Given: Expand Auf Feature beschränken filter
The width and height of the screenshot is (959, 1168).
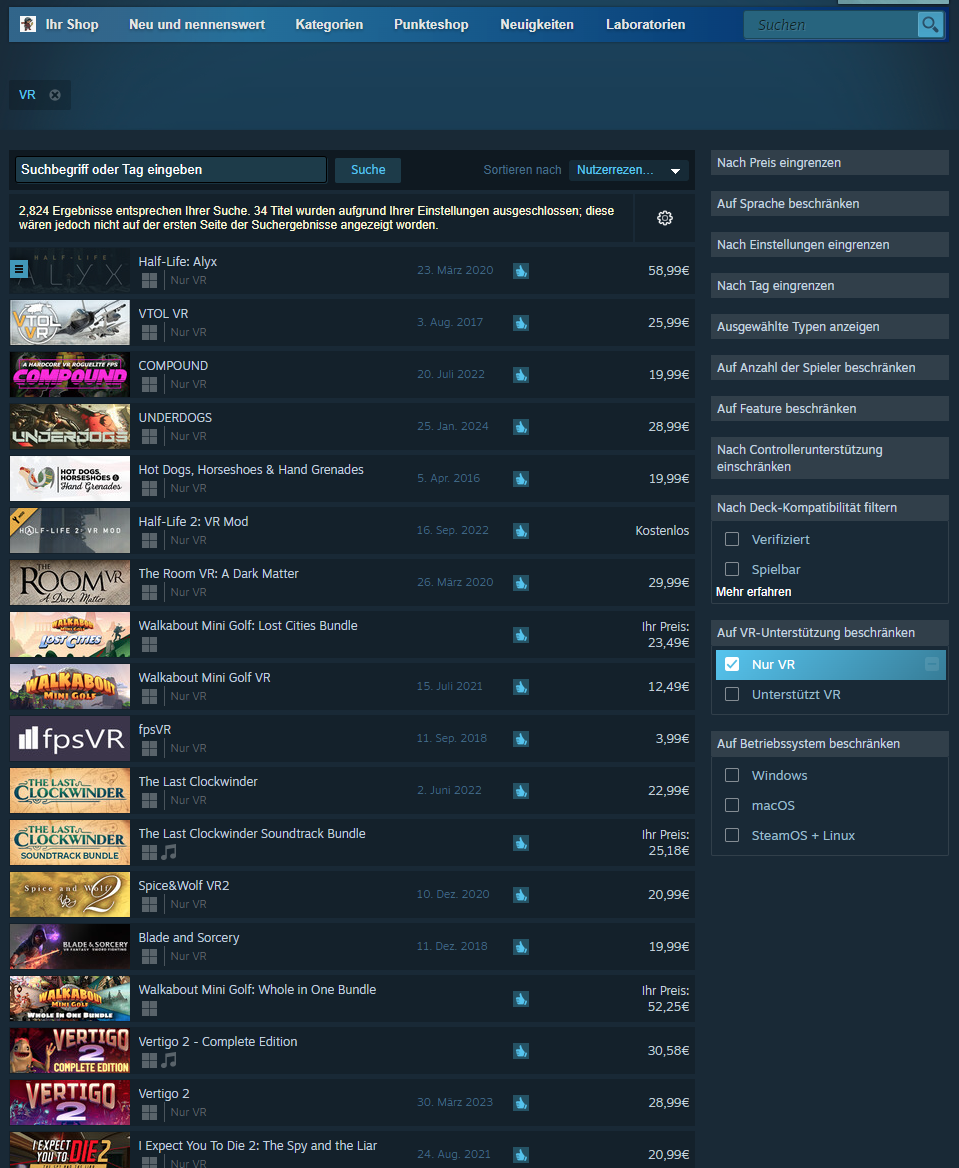Looking at the screenshot, I should coord(829,408).
